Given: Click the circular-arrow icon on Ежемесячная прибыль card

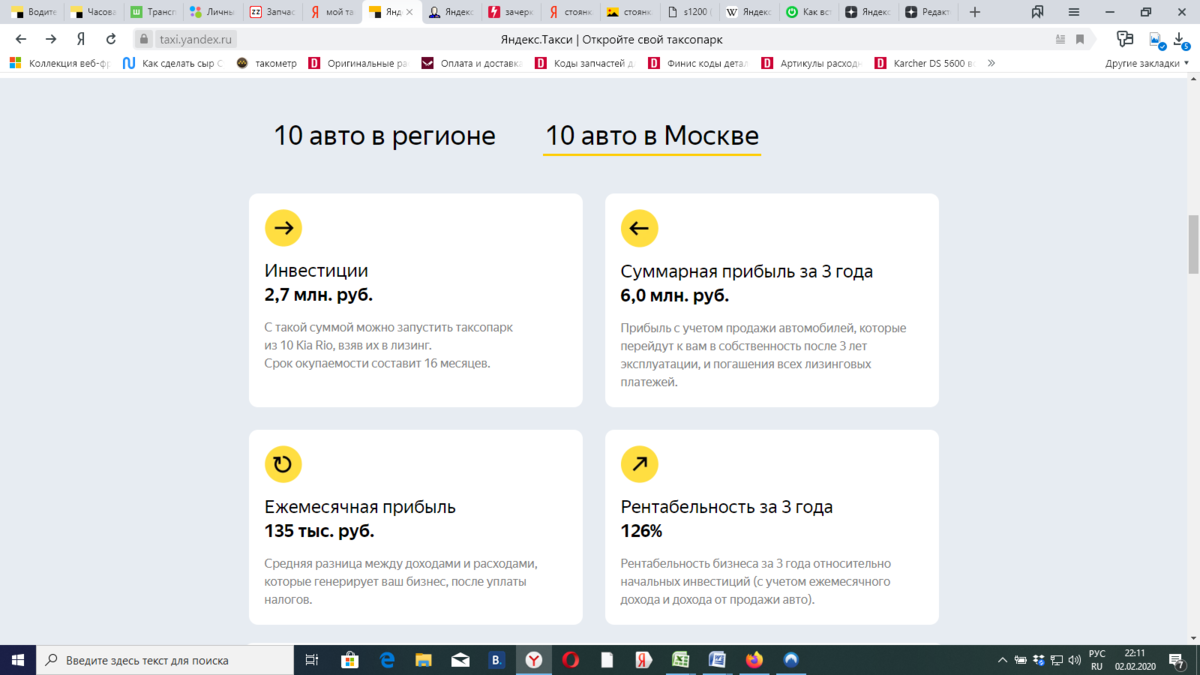Looking at the screenshot, I should (283, 464).
